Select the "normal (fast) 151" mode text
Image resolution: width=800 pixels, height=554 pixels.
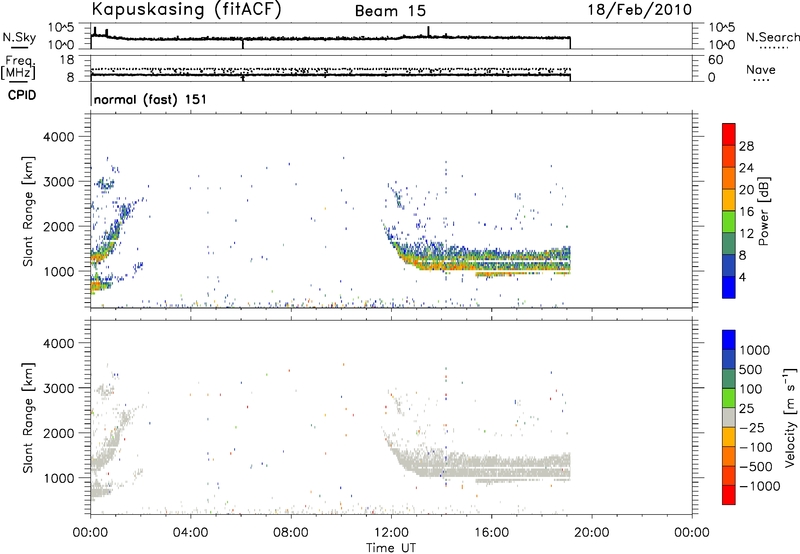(x=151, y=99)
